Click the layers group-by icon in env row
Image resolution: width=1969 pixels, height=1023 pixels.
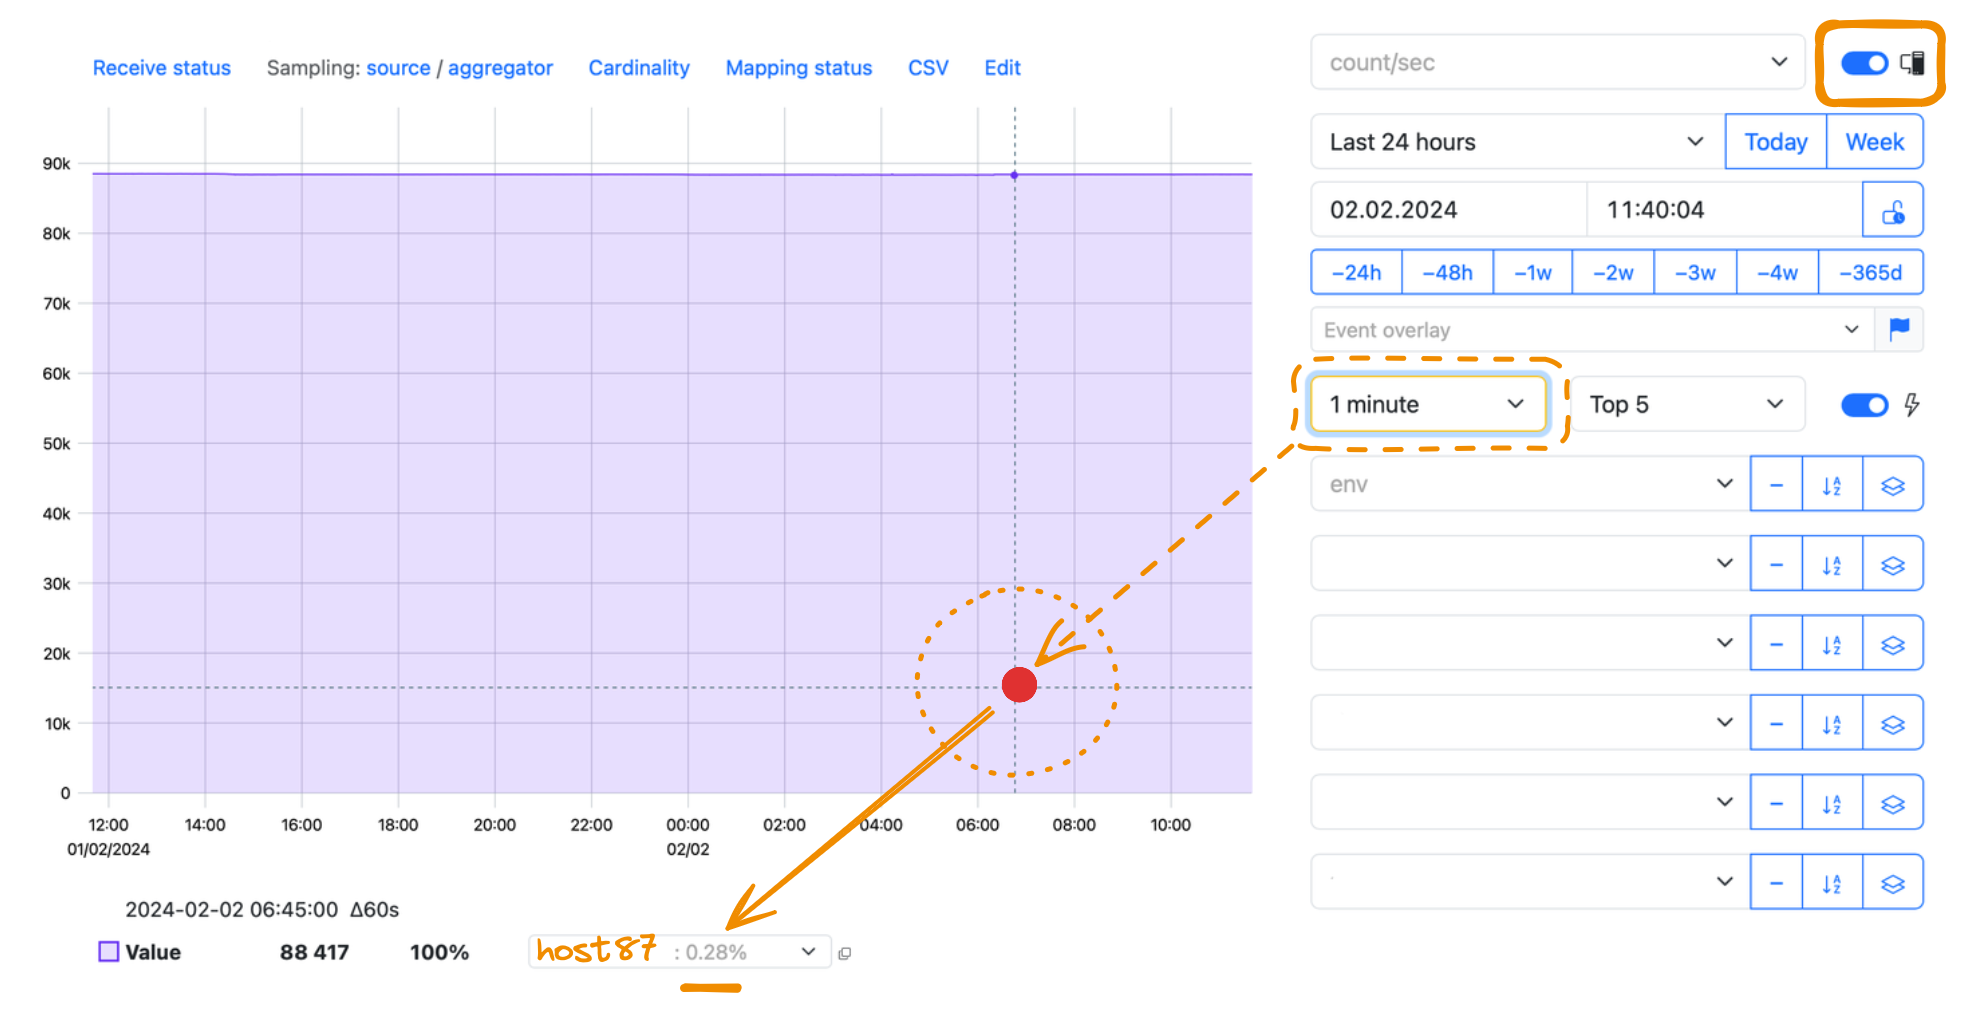click(1892, 485)
